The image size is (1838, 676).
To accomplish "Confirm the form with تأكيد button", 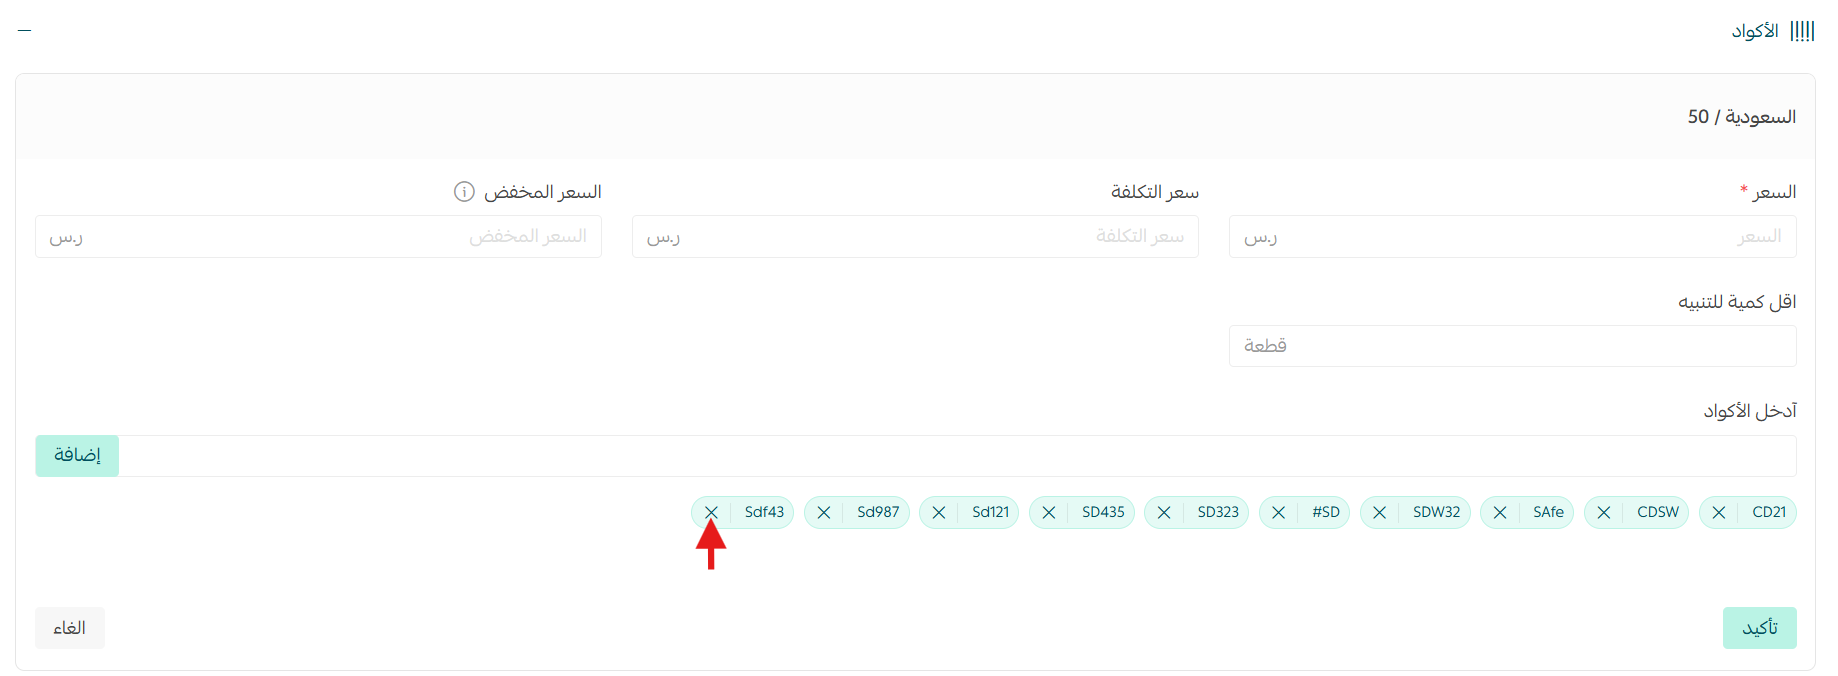I will 1759,627.
